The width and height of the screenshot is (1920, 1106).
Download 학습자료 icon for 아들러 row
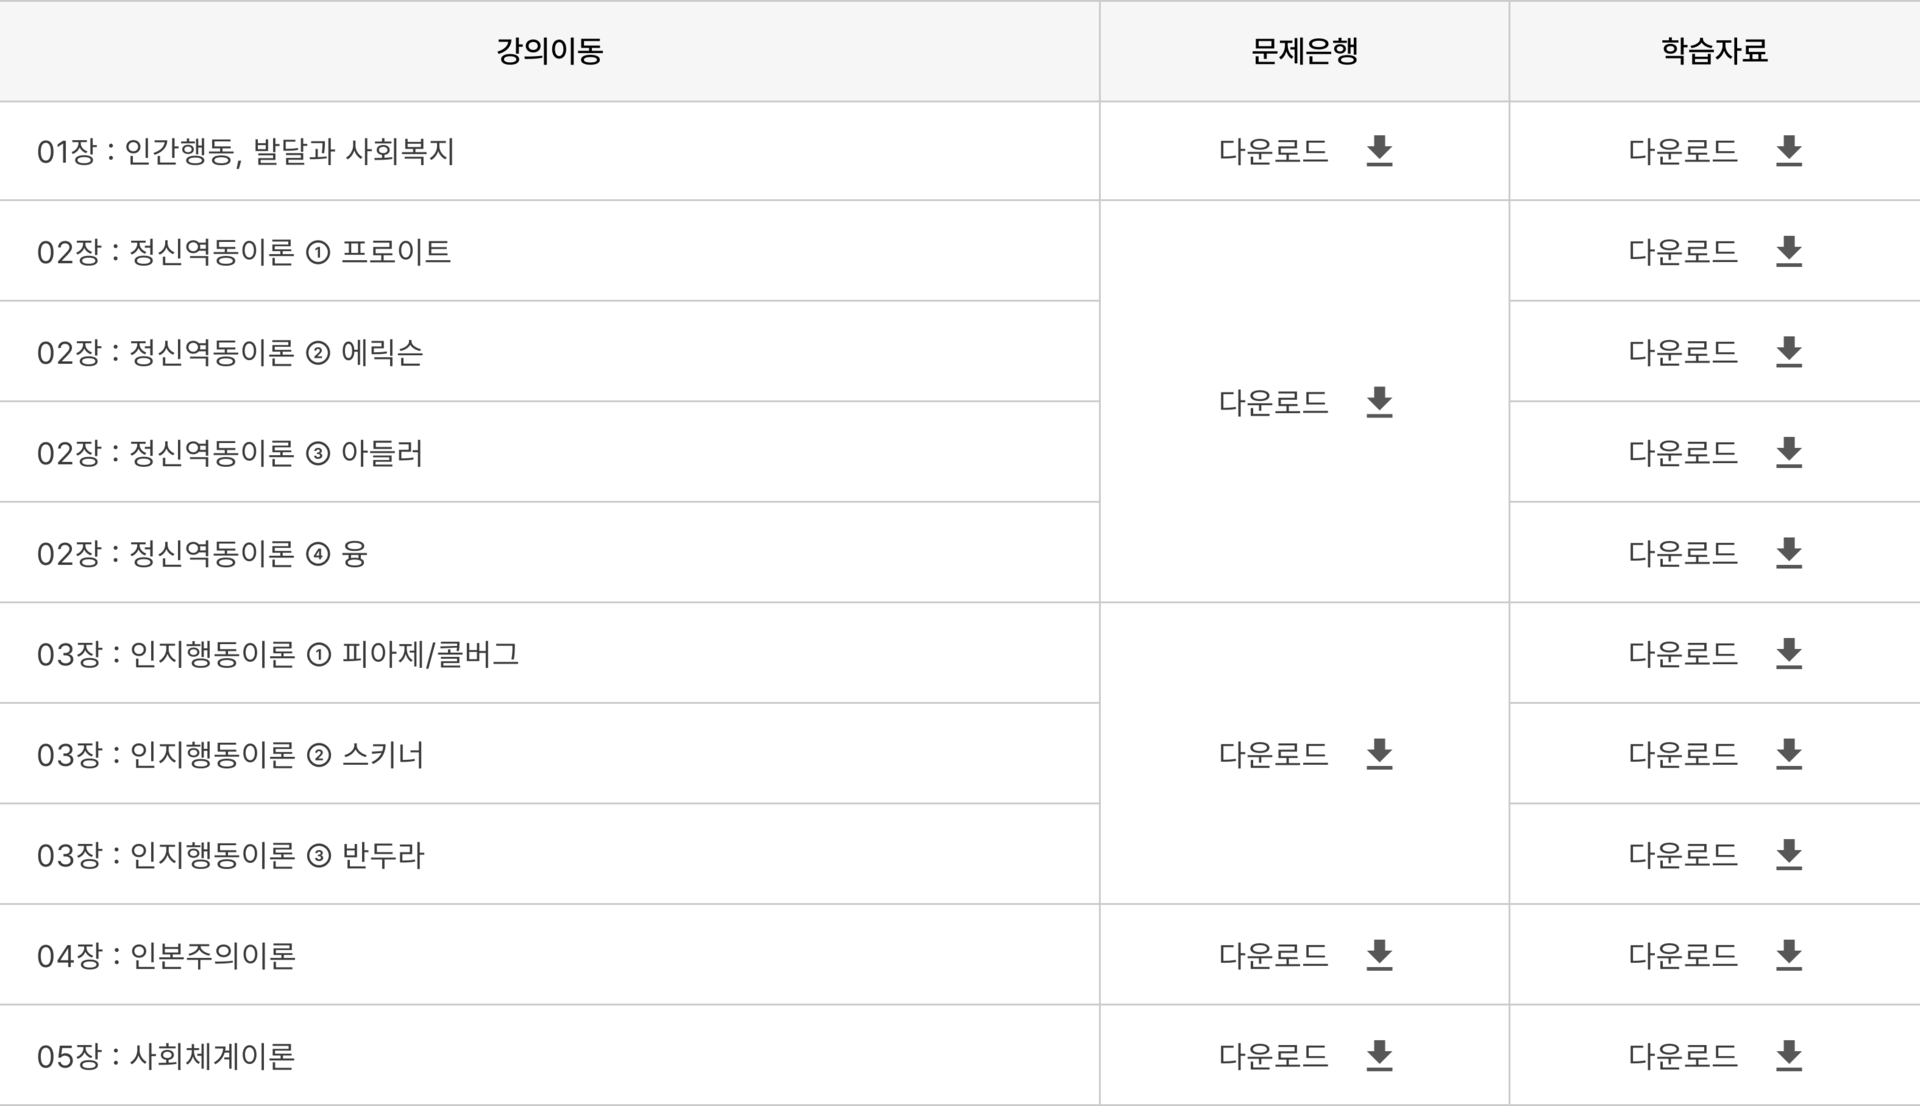click(x=1789, y=453)
